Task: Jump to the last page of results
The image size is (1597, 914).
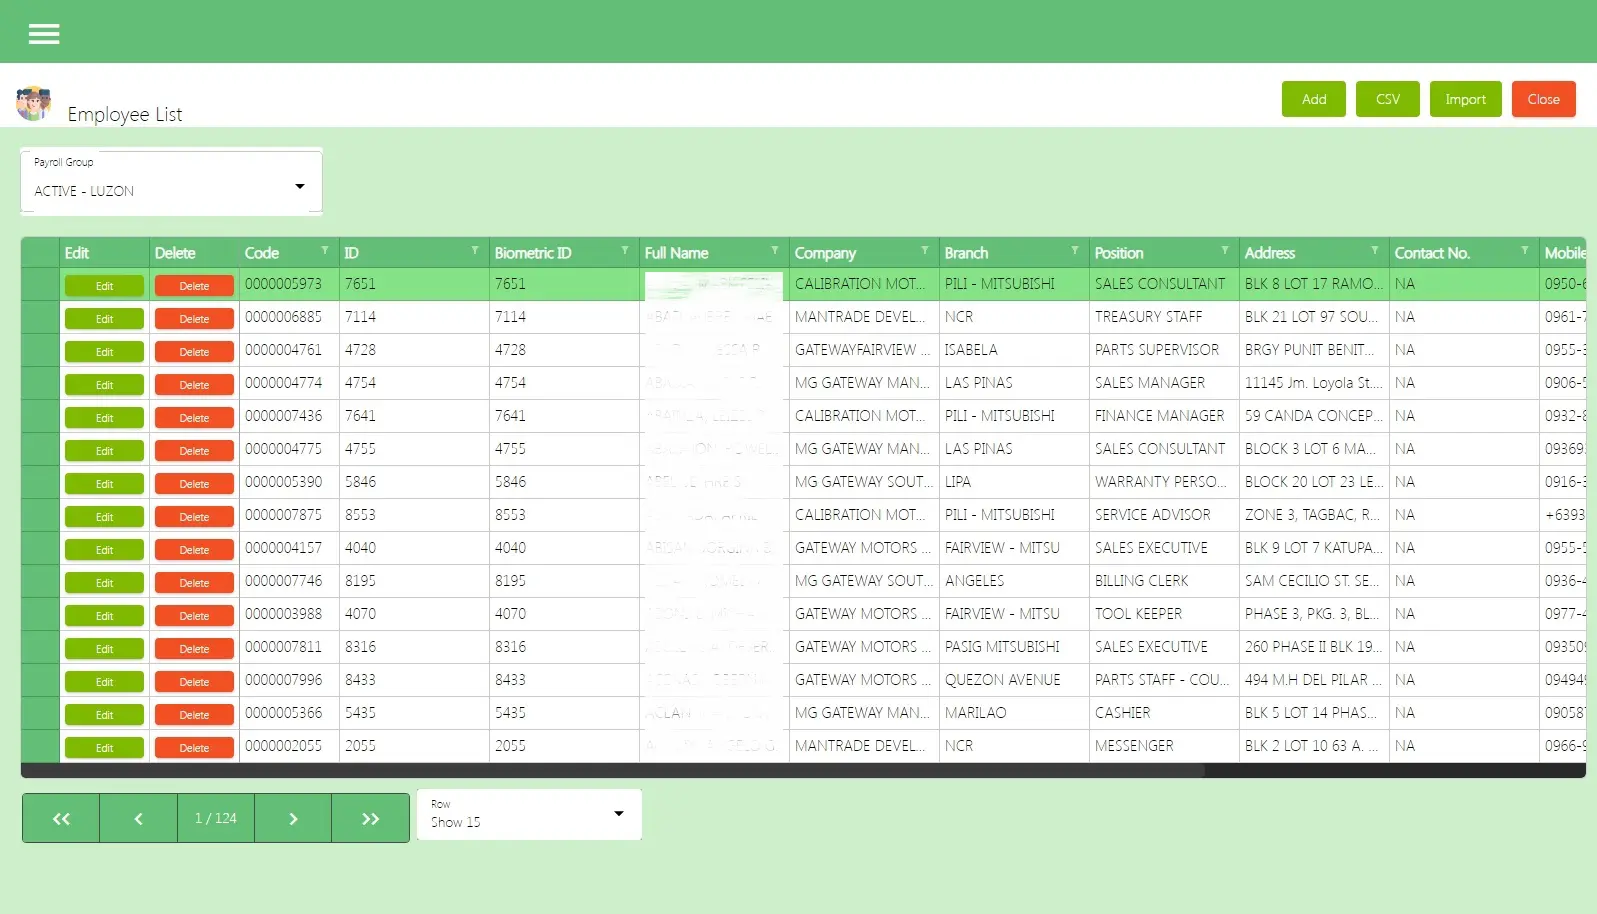Action: [370, 819]
